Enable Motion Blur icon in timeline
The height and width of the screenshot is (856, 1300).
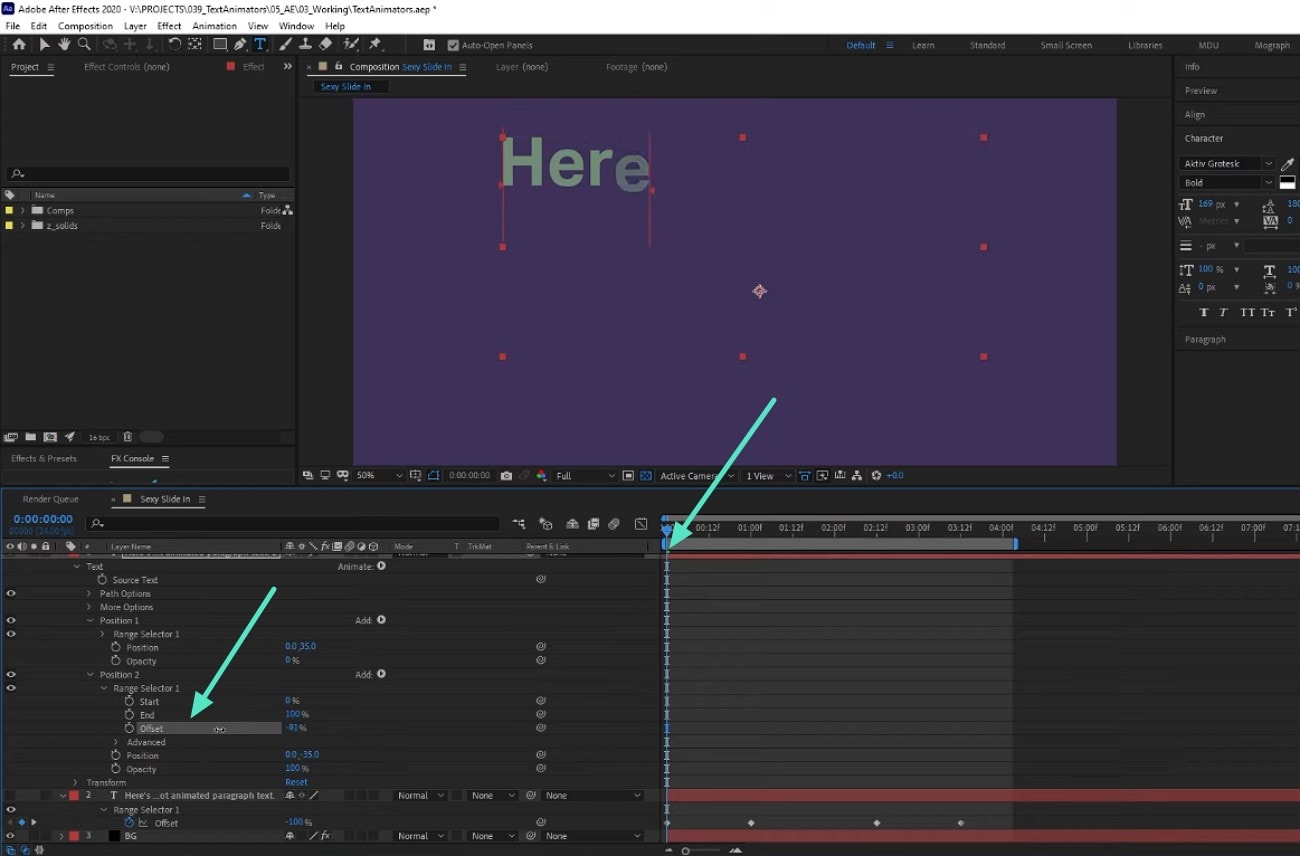pos(614,523)
